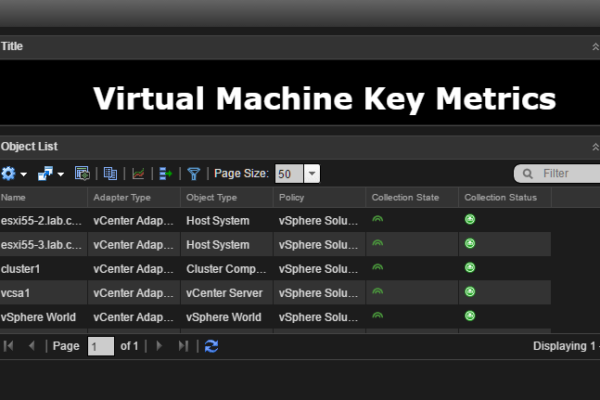Screen dimensions: 600x400
Task: Select the esxi55-3.lab.c... row name
Action: pos(41,245)
